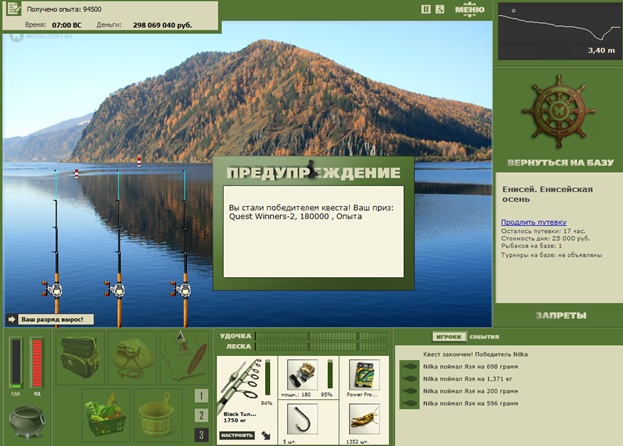The width and height of the screenshot is (623, 446).
Task: Select the reel slot with 95% condition
Action: pyautogui.click(x=308, y=377)
